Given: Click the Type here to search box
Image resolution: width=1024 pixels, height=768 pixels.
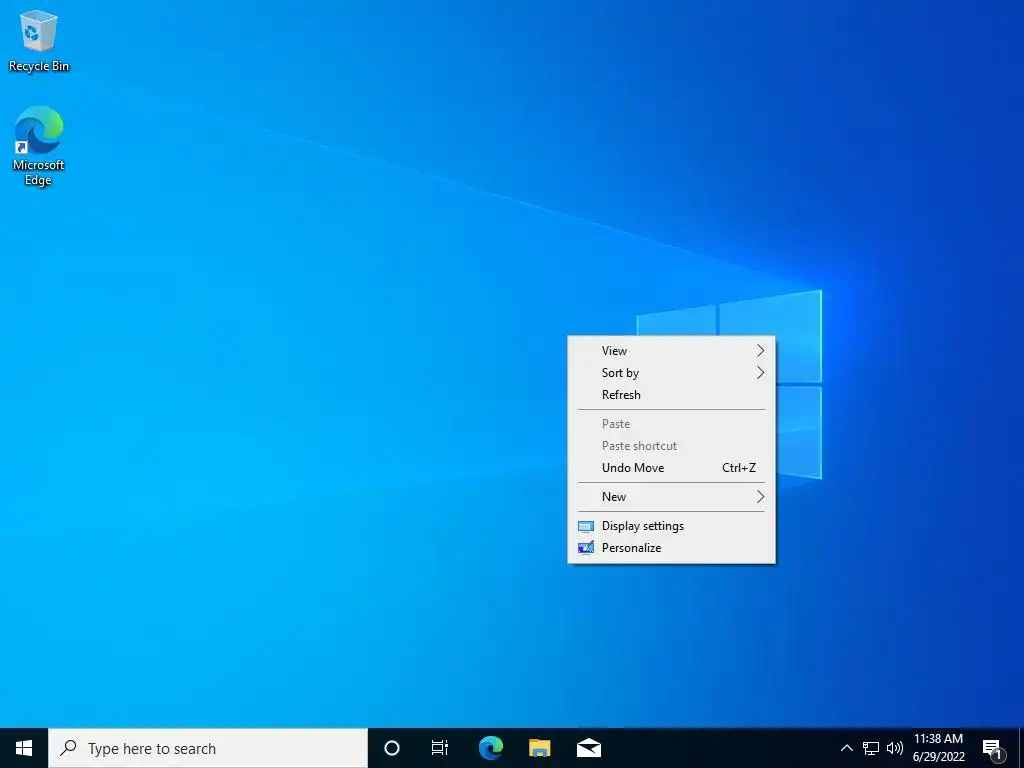Looking at the screenshot, I should tap(208, 748).
